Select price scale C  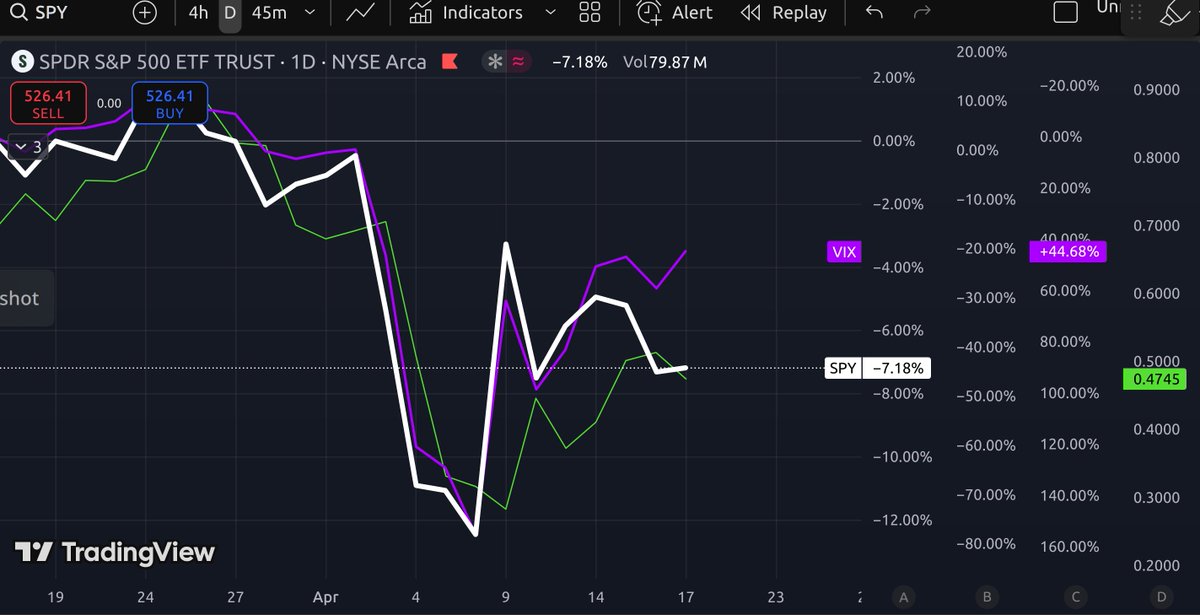point(1075,598)
